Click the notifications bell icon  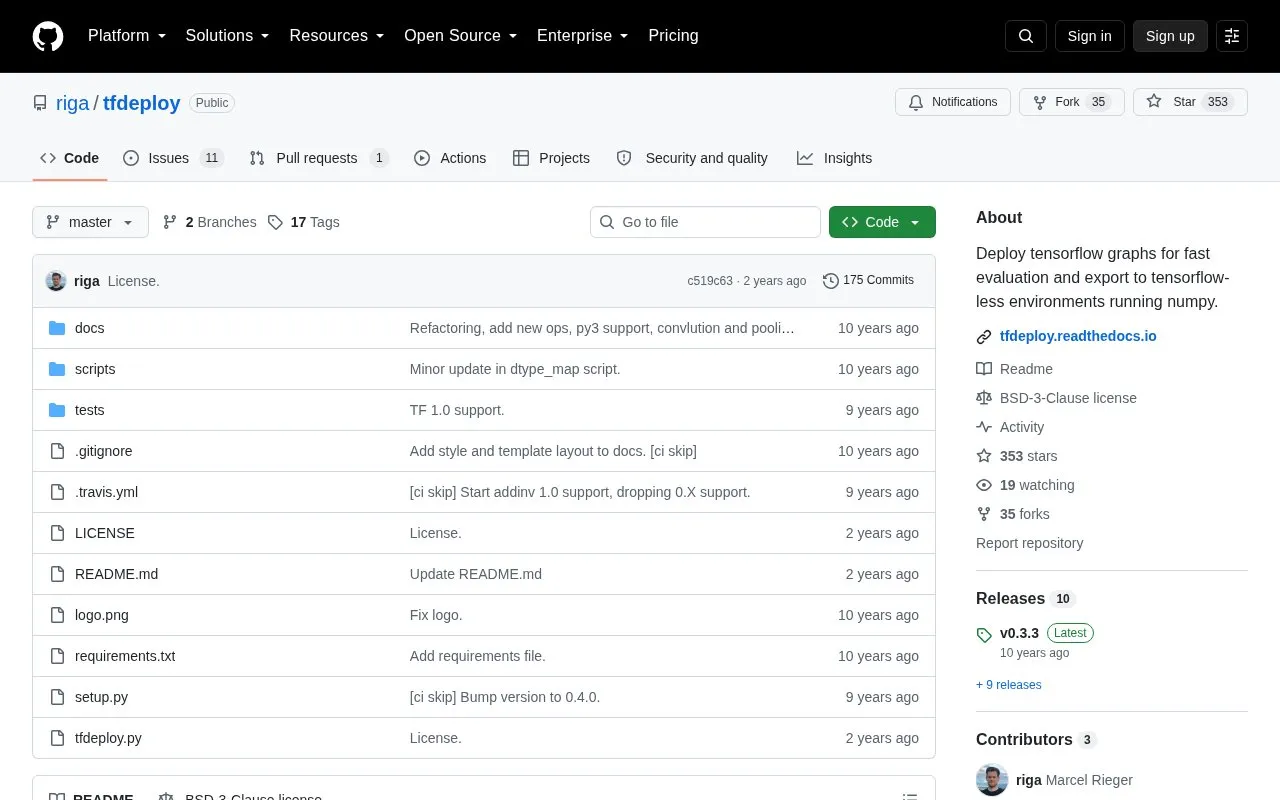click(916, 102)
